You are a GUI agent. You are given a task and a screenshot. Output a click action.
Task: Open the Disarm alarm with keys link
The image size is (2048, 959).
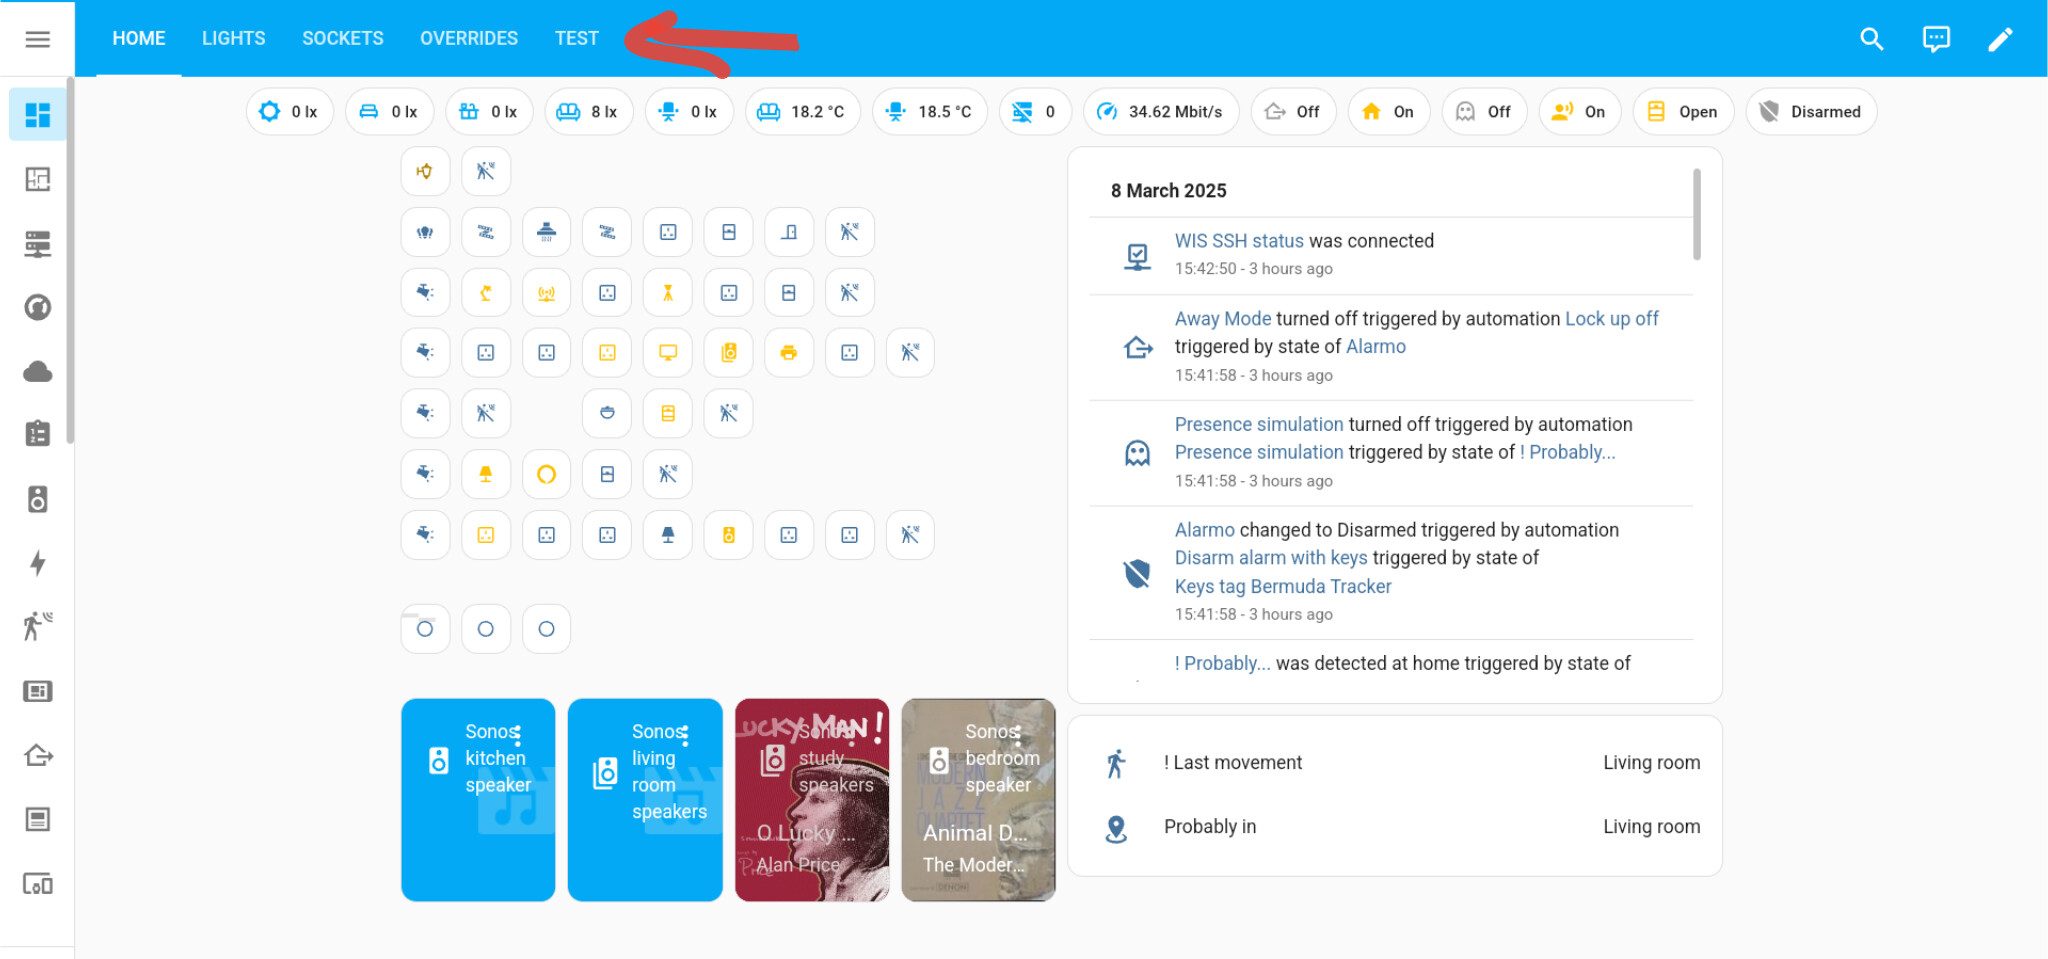pos(1271,558)
